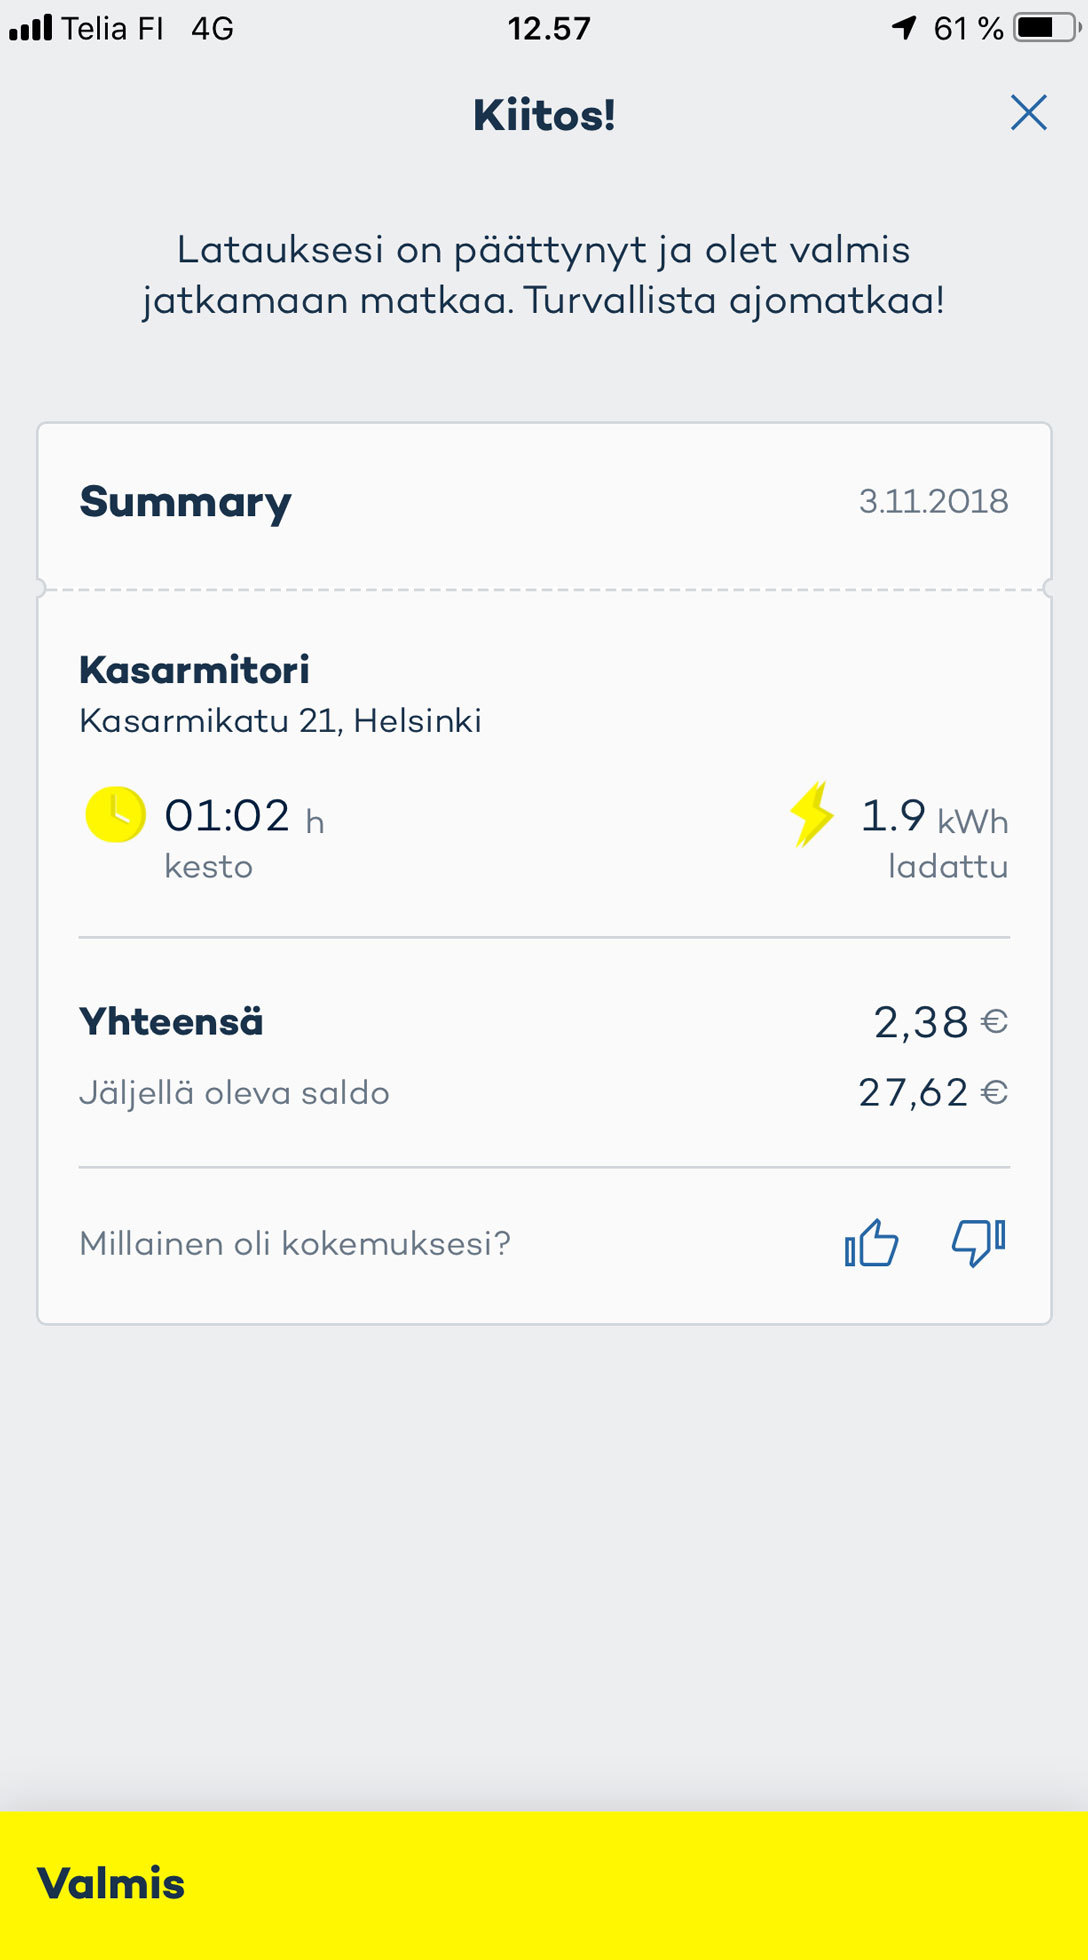Screen dimensions: 1088x1960
Task: Click the Kasarmitori station name
Action: click(194, 670)
